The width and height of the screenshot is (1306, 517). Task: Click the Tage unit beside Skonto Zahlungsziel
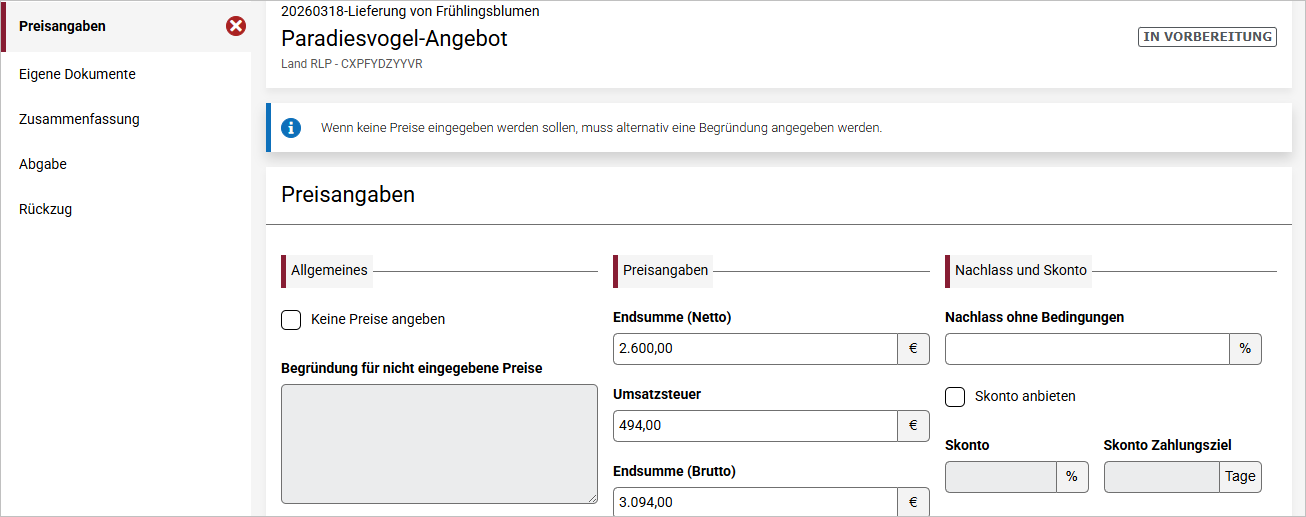[1240, 477]
